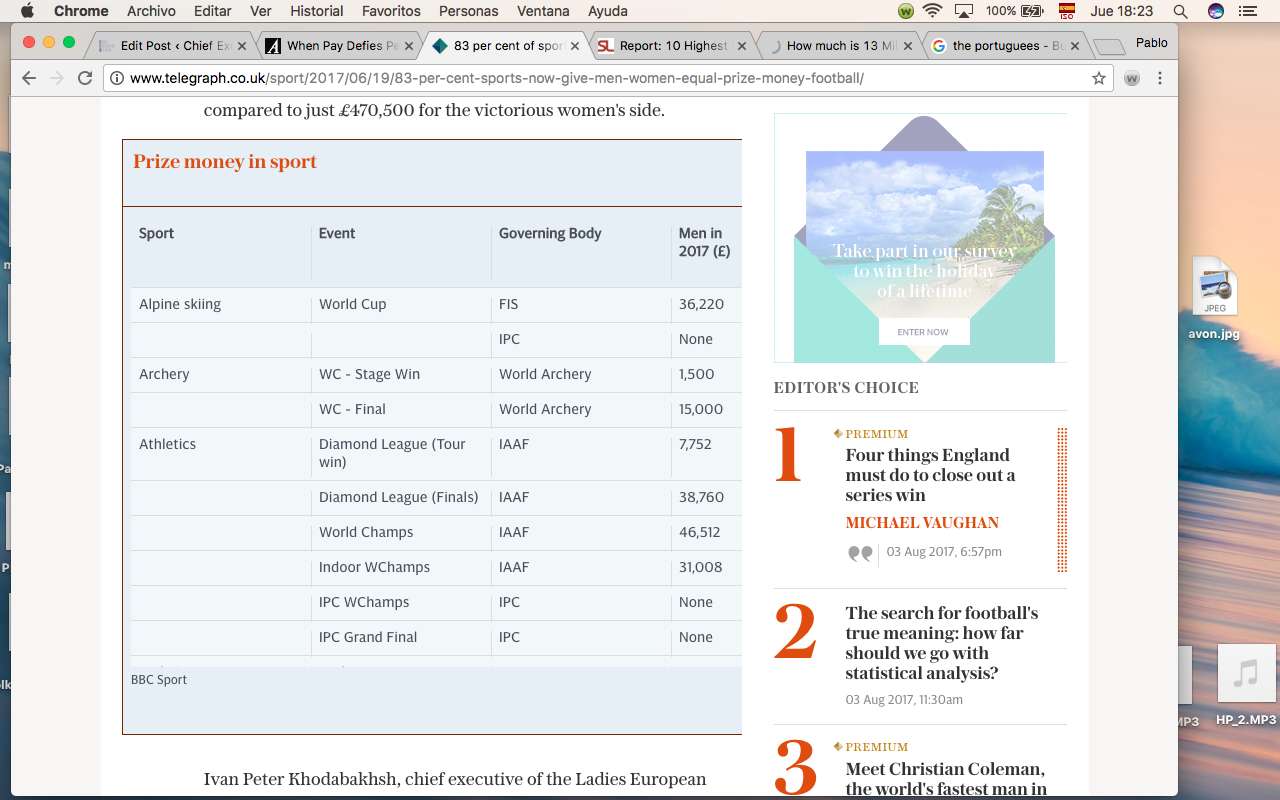The width and height of the screenshot is (1280, 800).
Task: Click the BBC Sport source credit
Action: (159, 680)
